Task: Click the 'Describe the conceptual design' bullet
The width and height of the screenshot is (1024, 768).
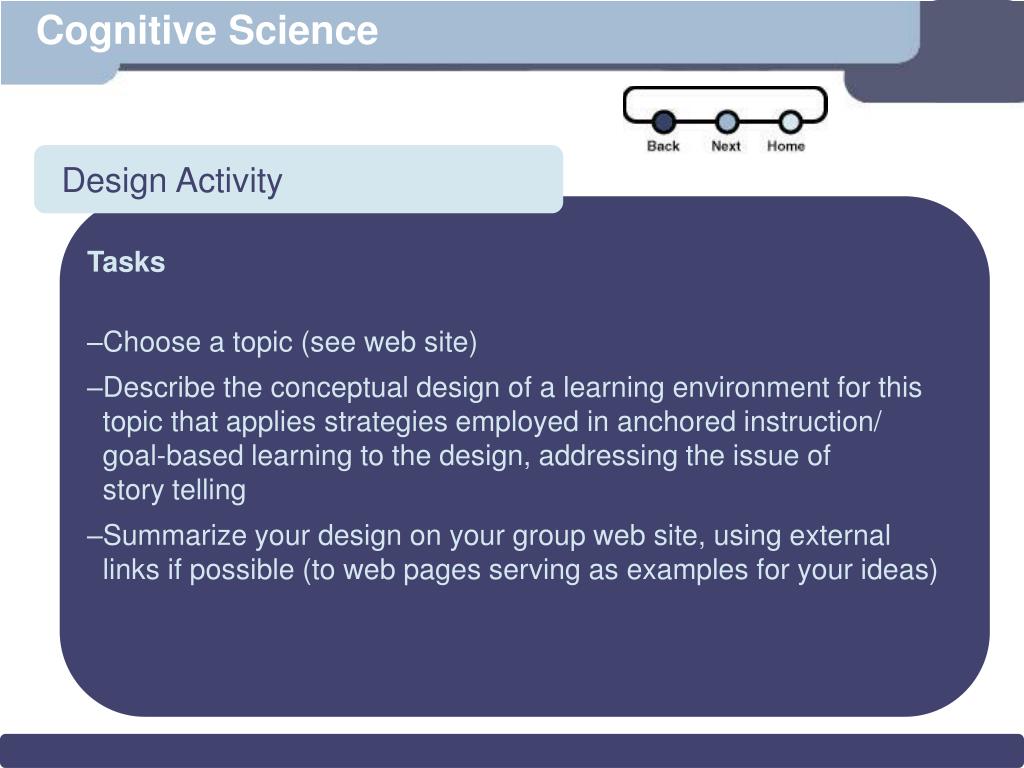Action: 504,438
